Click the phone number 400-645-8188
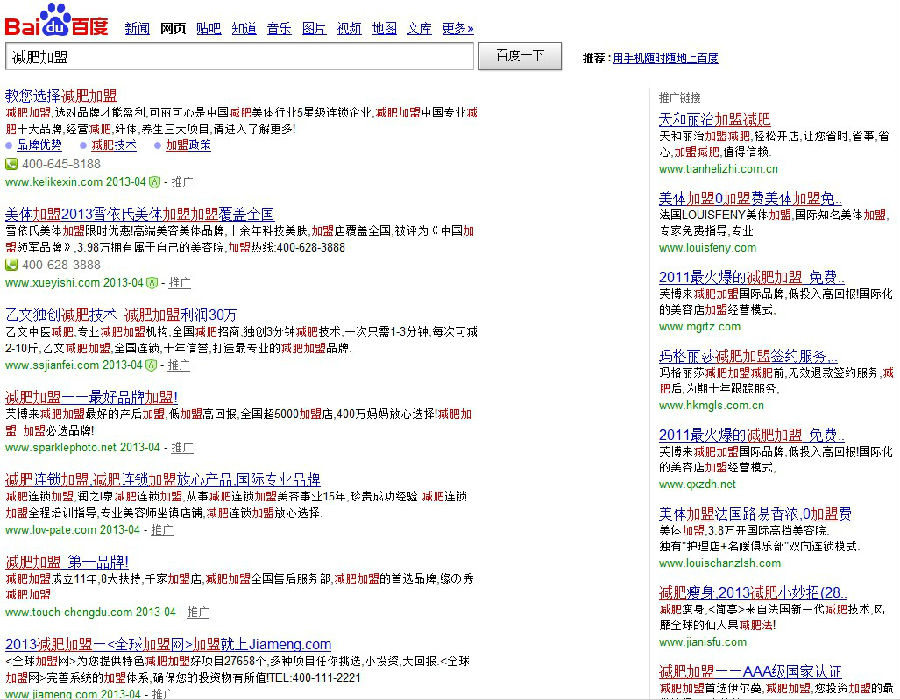The height and width of the screenshot is (700, 900). coord(61,164)
